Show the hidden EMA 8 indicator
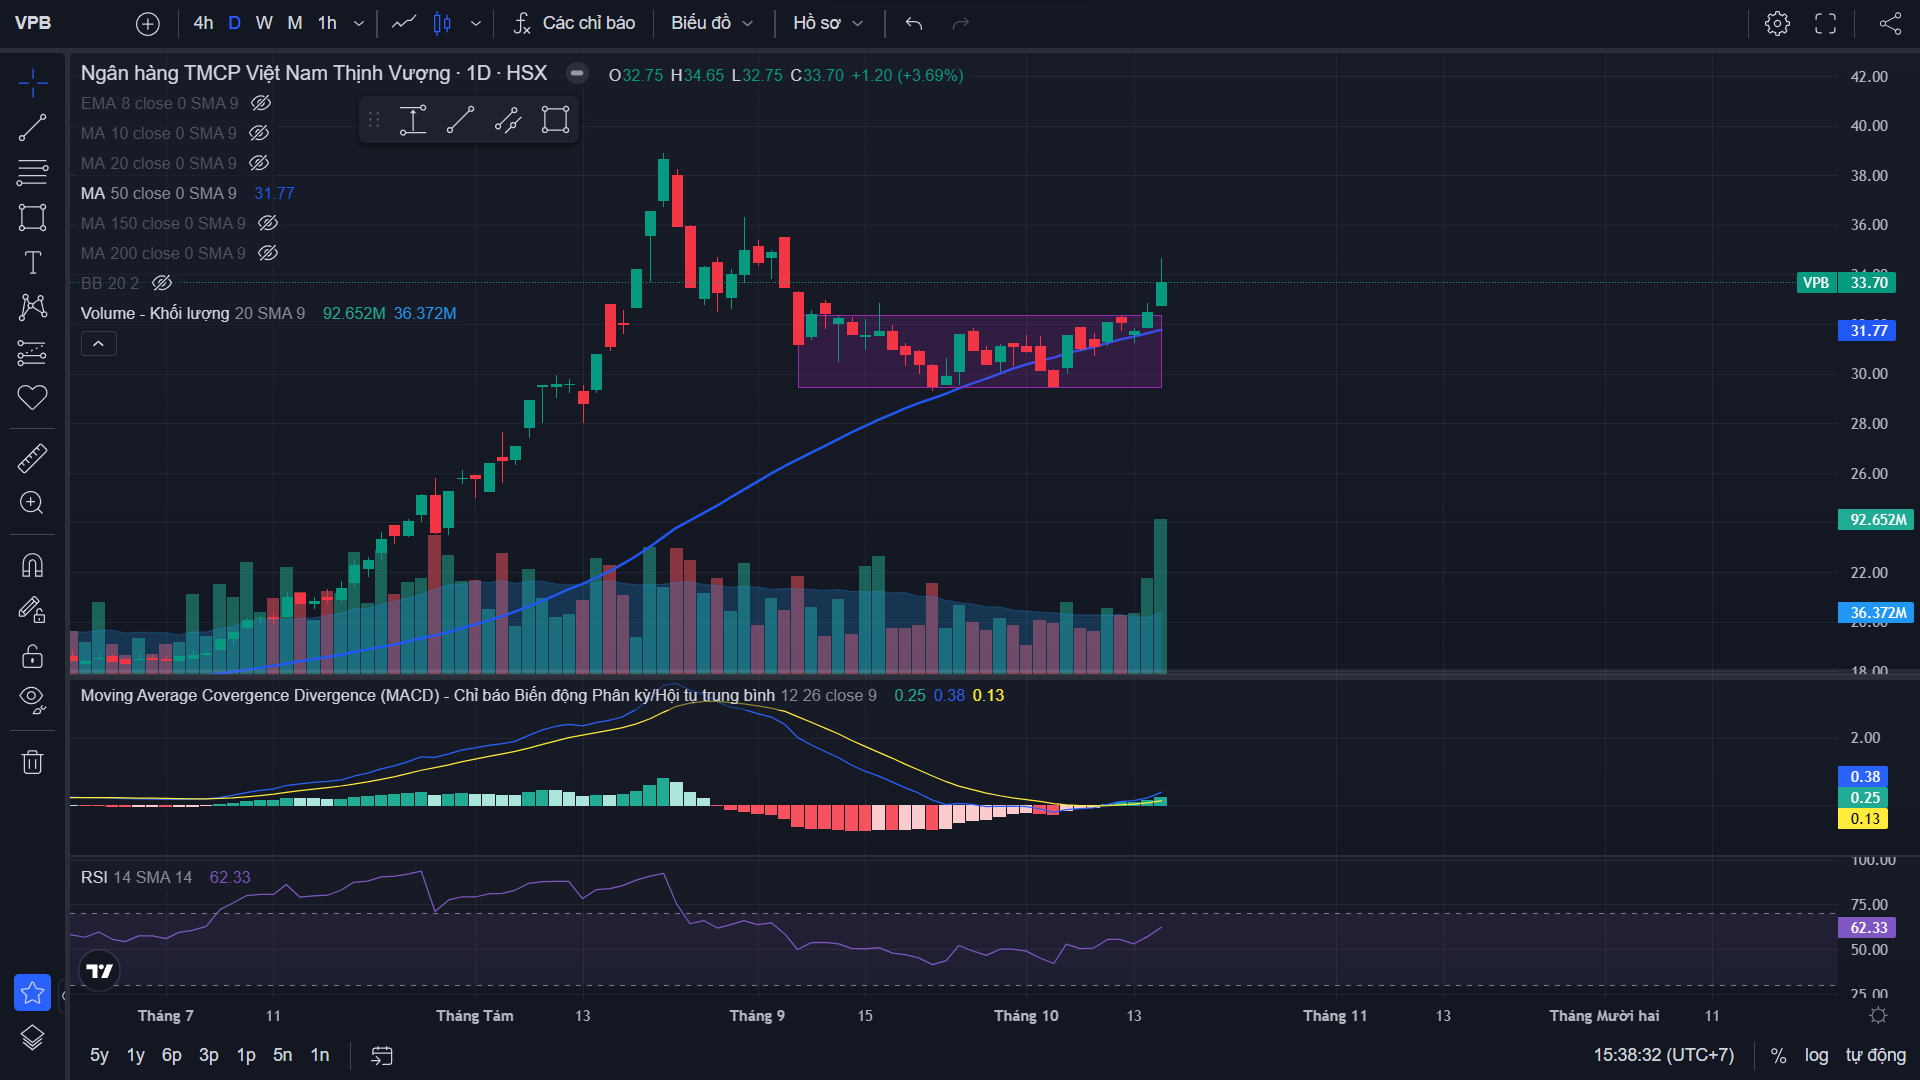 261,103
